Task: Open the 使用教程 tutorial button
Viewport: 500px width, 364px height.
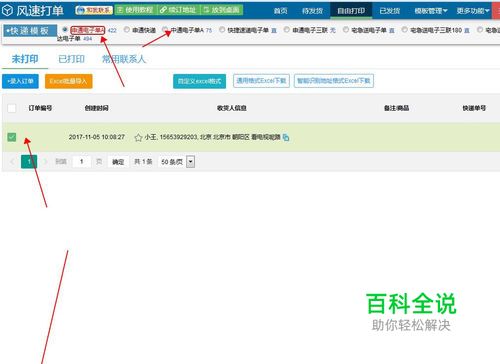Action: [x=135, y=10]
